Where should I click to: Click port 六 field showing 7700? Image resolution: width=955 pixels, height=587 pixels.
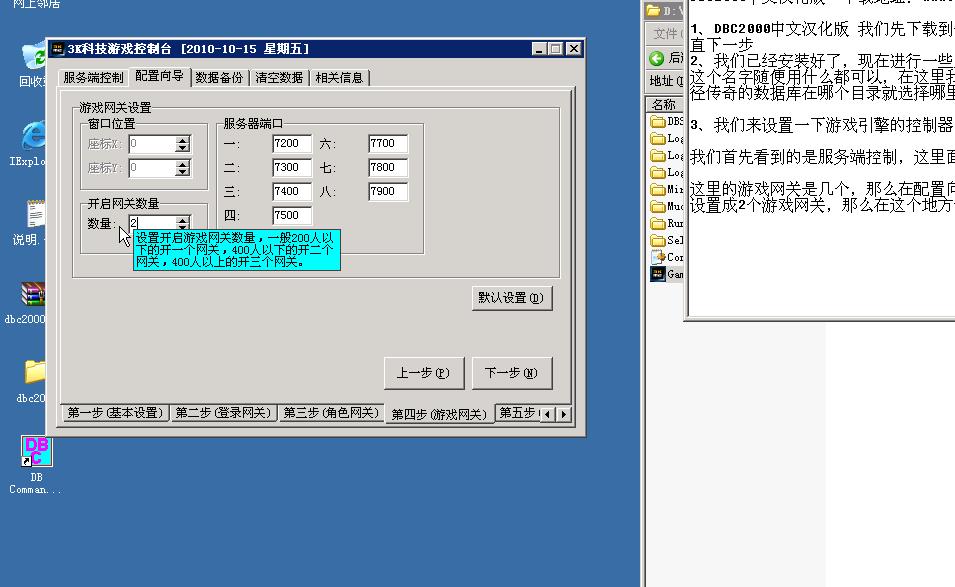point(388,144)
